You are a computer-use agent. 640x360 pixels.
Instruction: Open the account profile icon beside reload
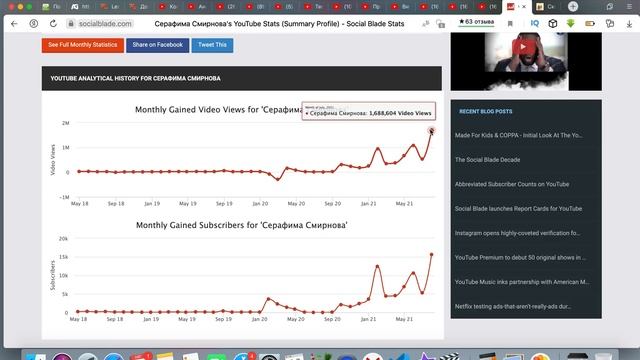coord(34,24)
